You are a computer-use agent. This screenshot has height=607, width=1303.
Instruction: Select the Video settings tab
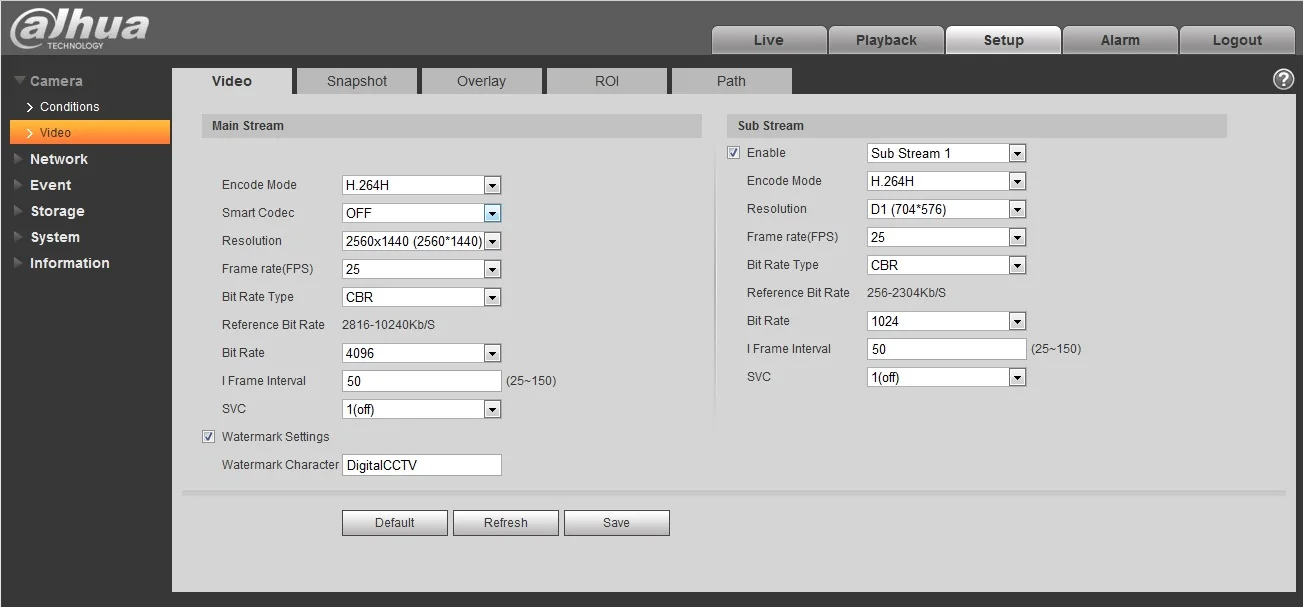[232, 81]
